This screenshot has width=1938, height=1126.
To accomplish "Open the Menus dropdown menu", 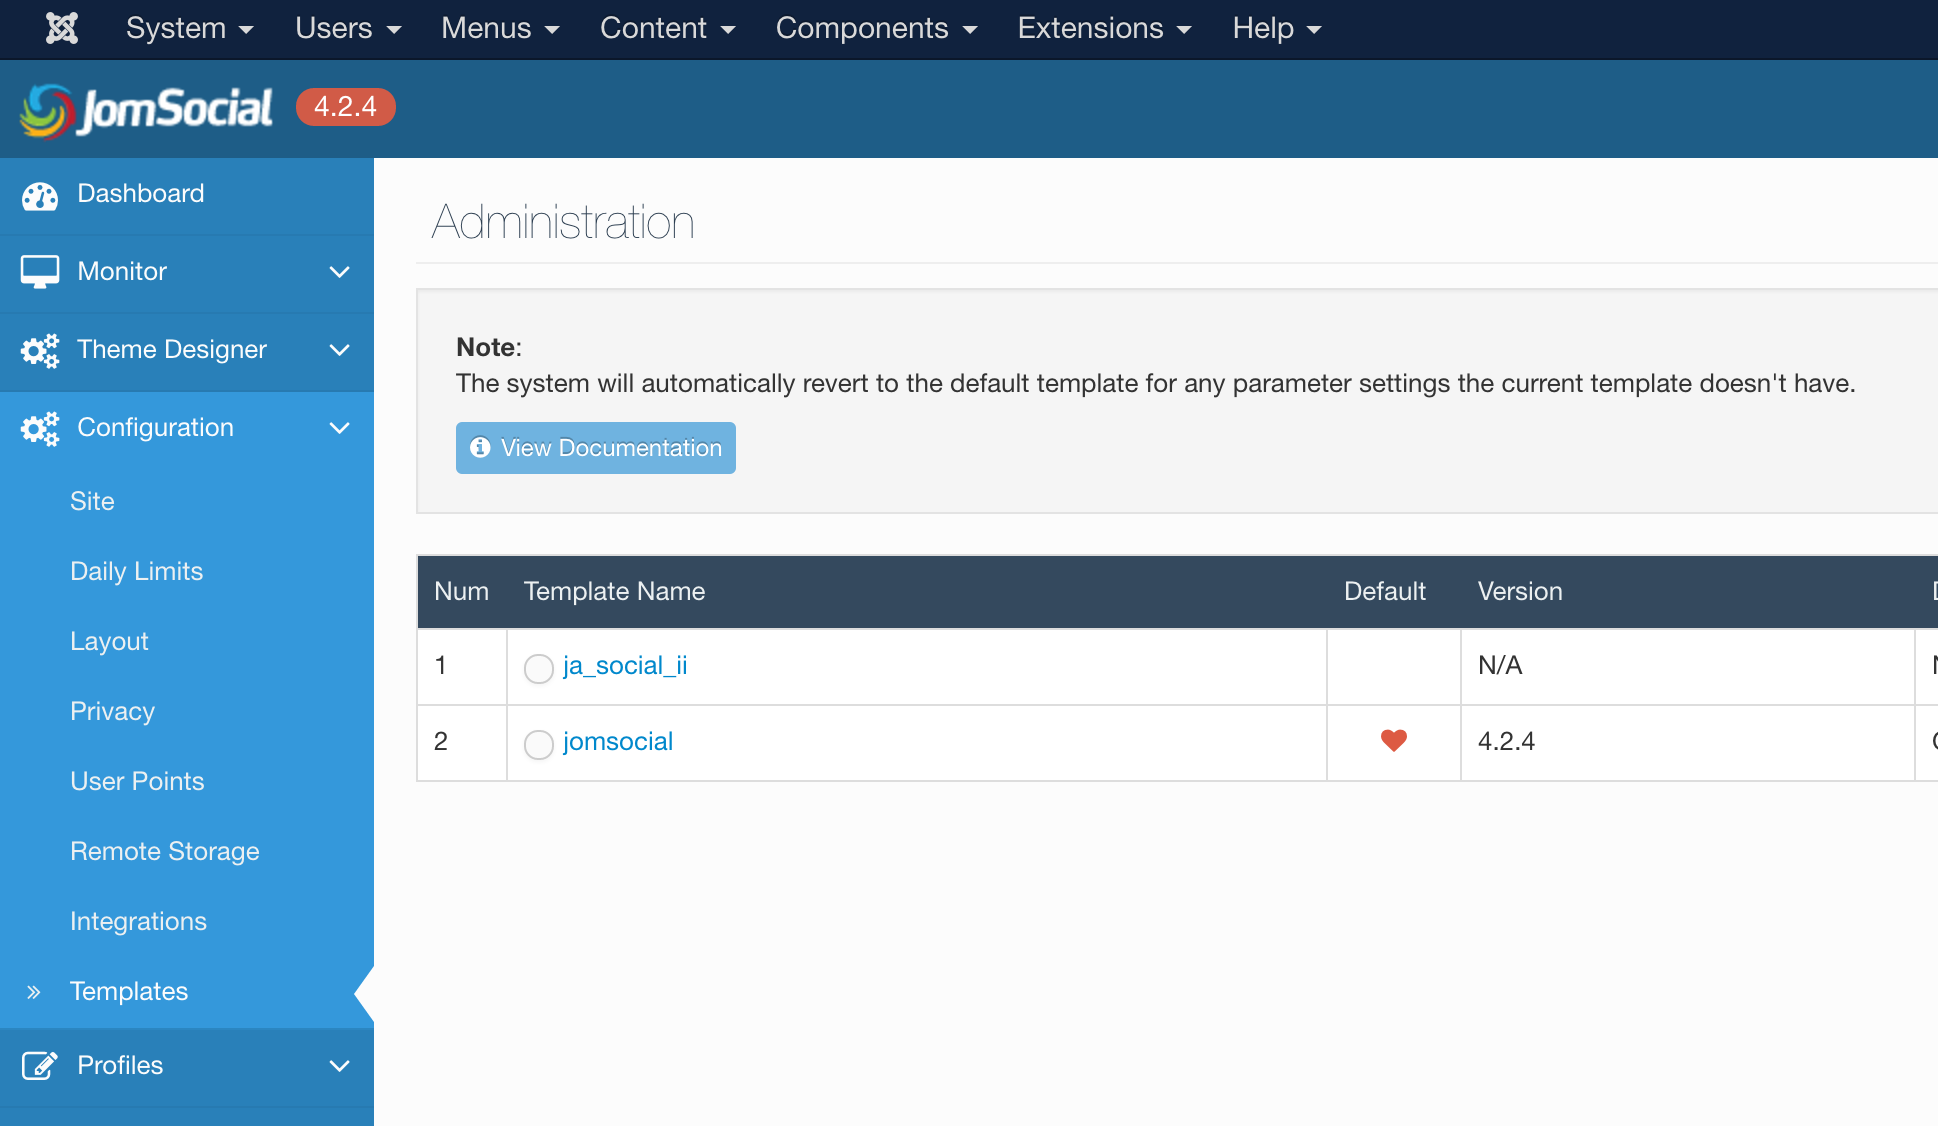I will click(x=500, y=28).
